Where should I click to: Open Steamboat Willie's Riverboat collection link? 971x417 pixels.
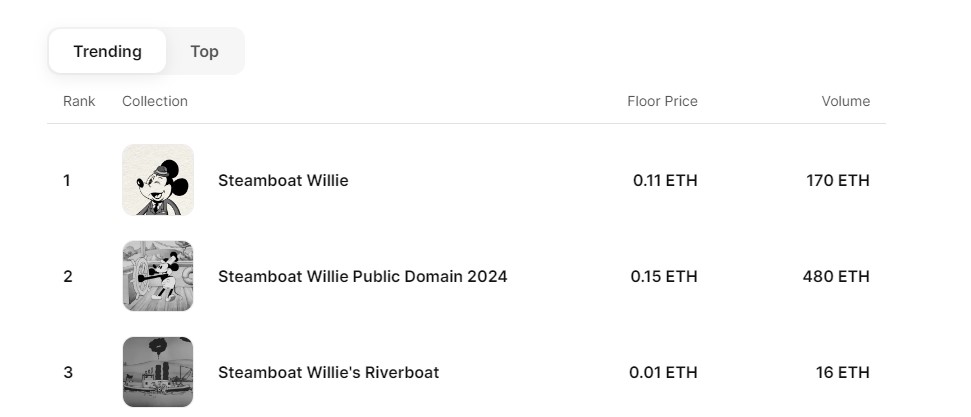click(x=328, y=372)
